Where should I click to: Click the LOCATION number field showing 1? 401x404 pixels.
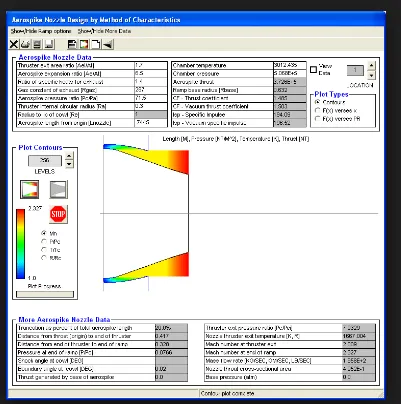355,70
